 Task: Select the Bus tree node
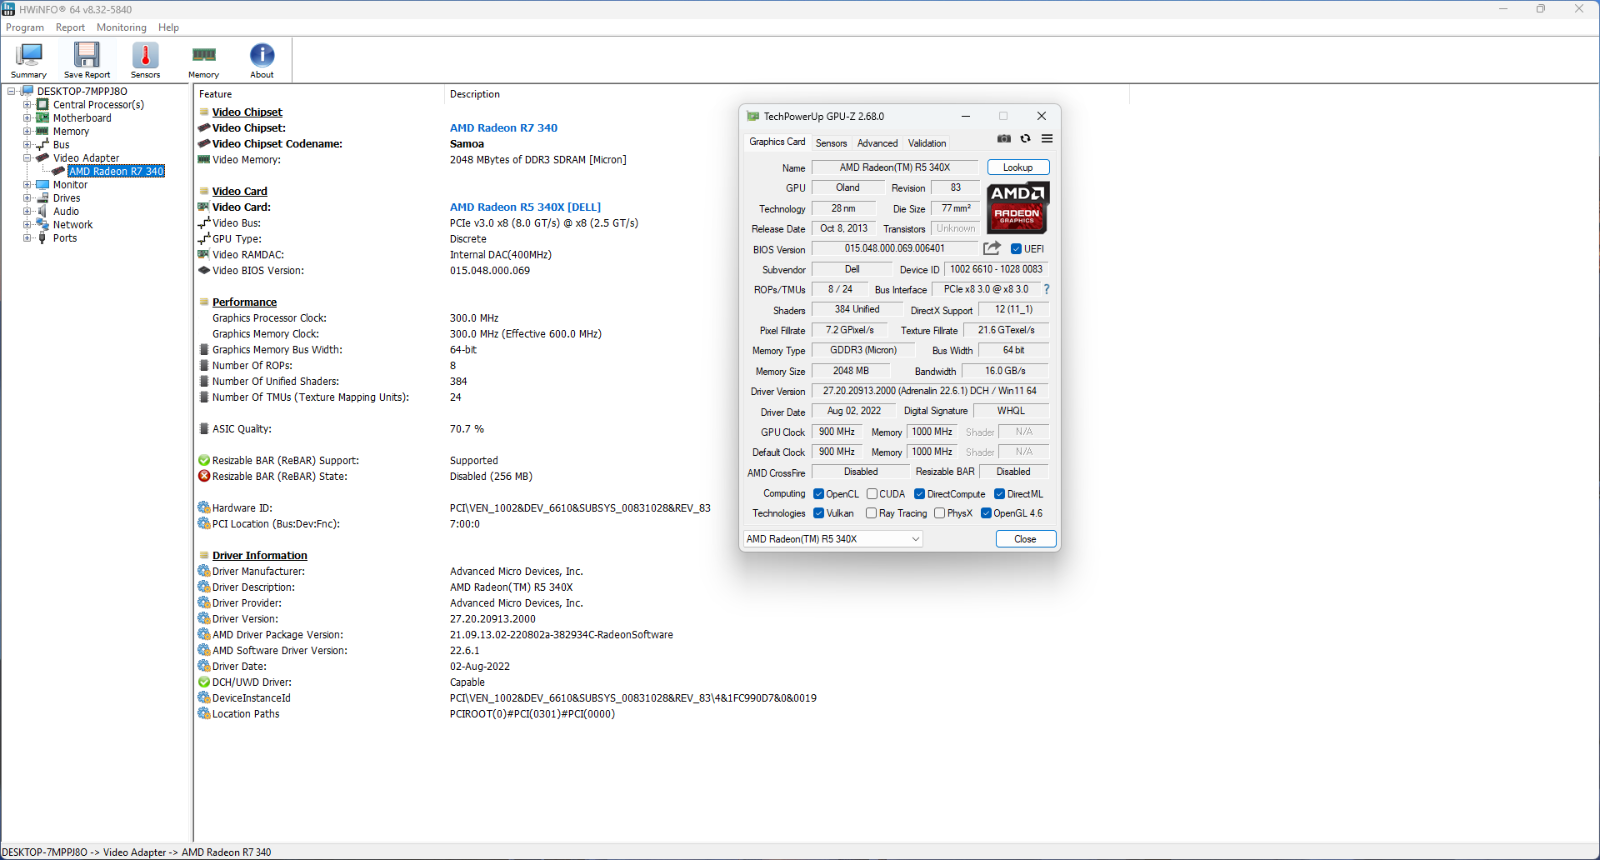(61, 145)
